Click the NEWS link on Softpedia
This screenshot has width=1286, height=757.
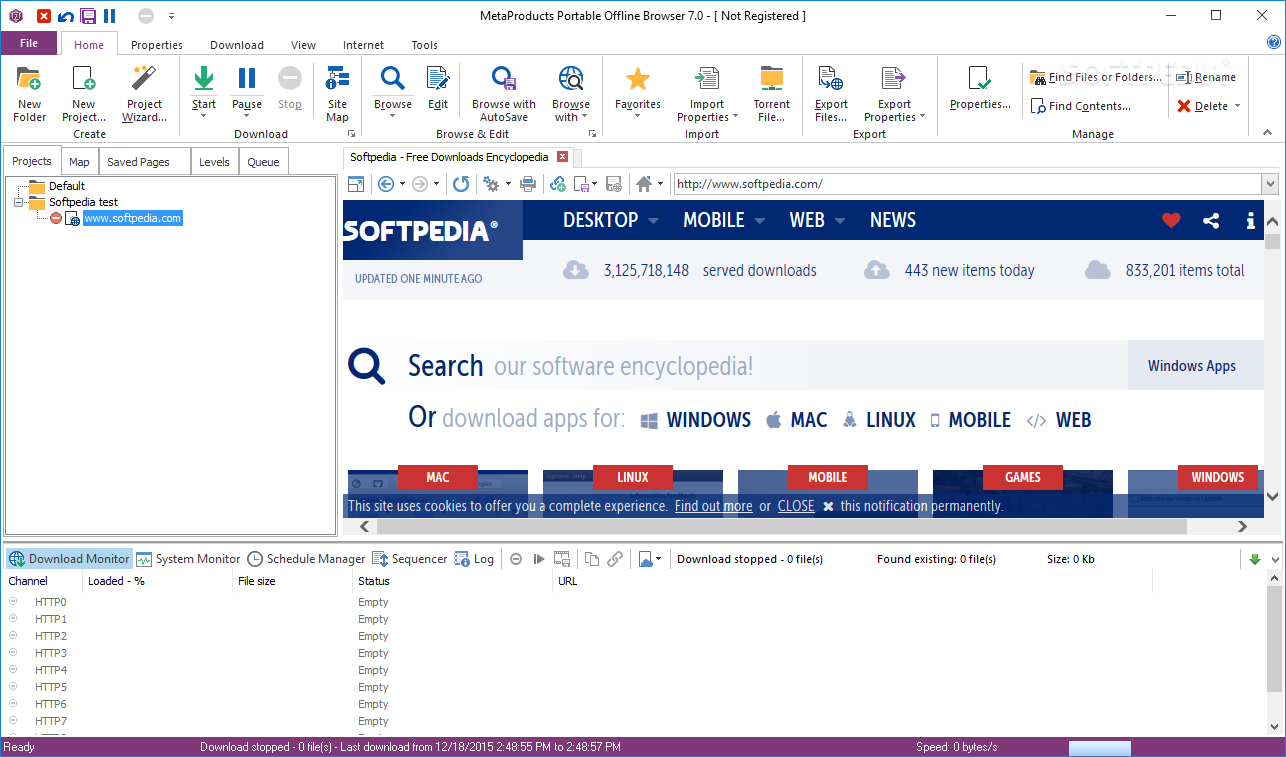point(893,220)
